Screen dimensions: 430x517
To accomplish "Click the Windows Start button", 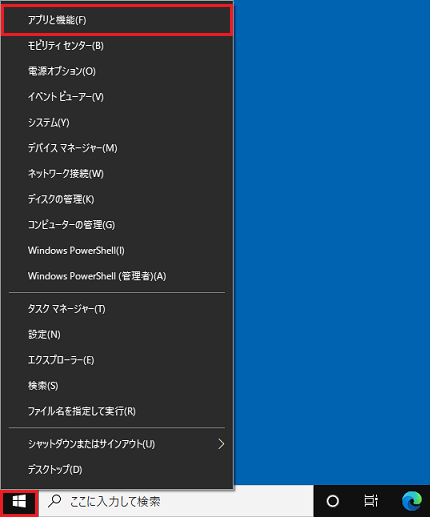I will point(19,501).
